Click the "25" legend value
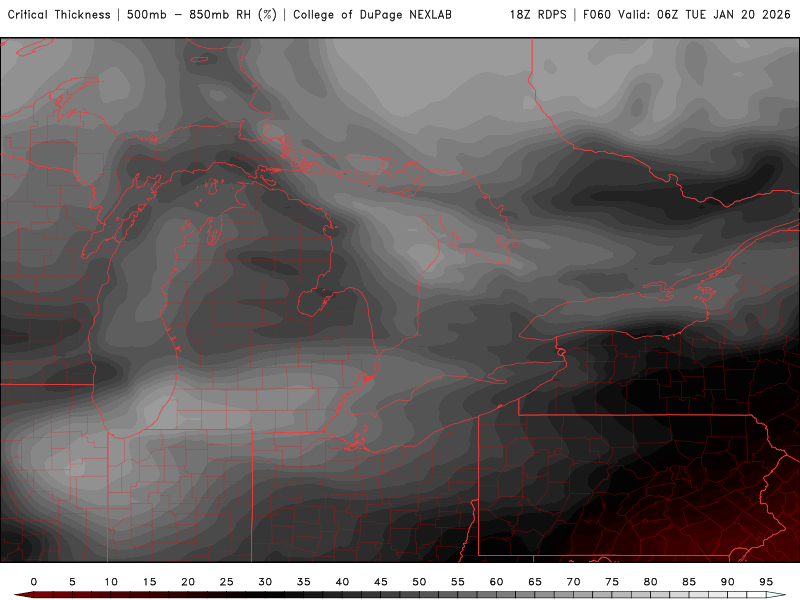 [227, 582]
